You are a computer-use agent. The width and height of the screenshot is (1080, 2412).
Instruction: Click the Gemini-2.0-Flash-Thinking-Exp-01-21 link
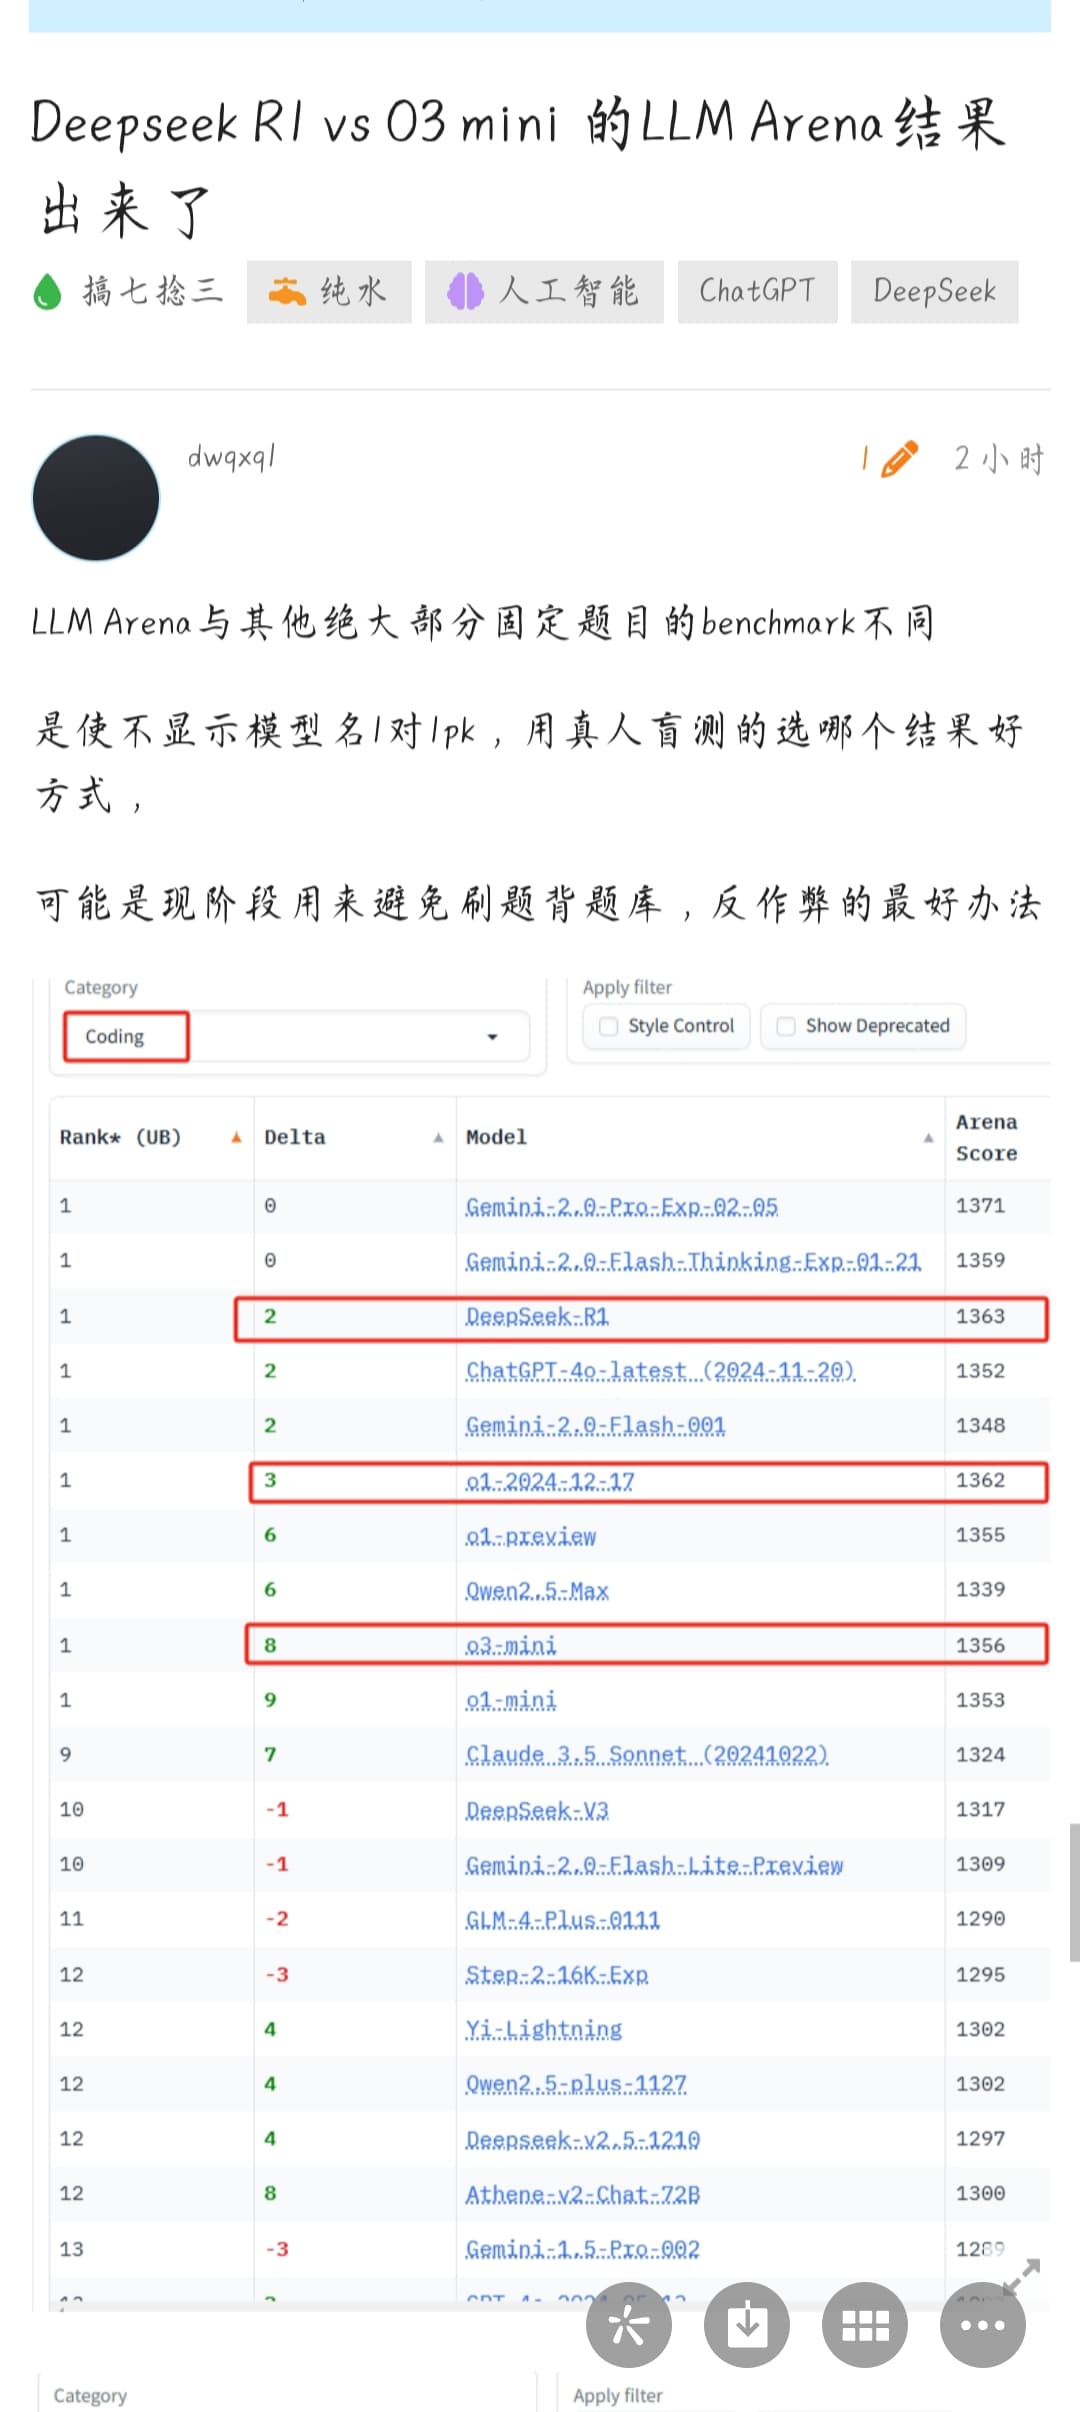pos(693,1262)
